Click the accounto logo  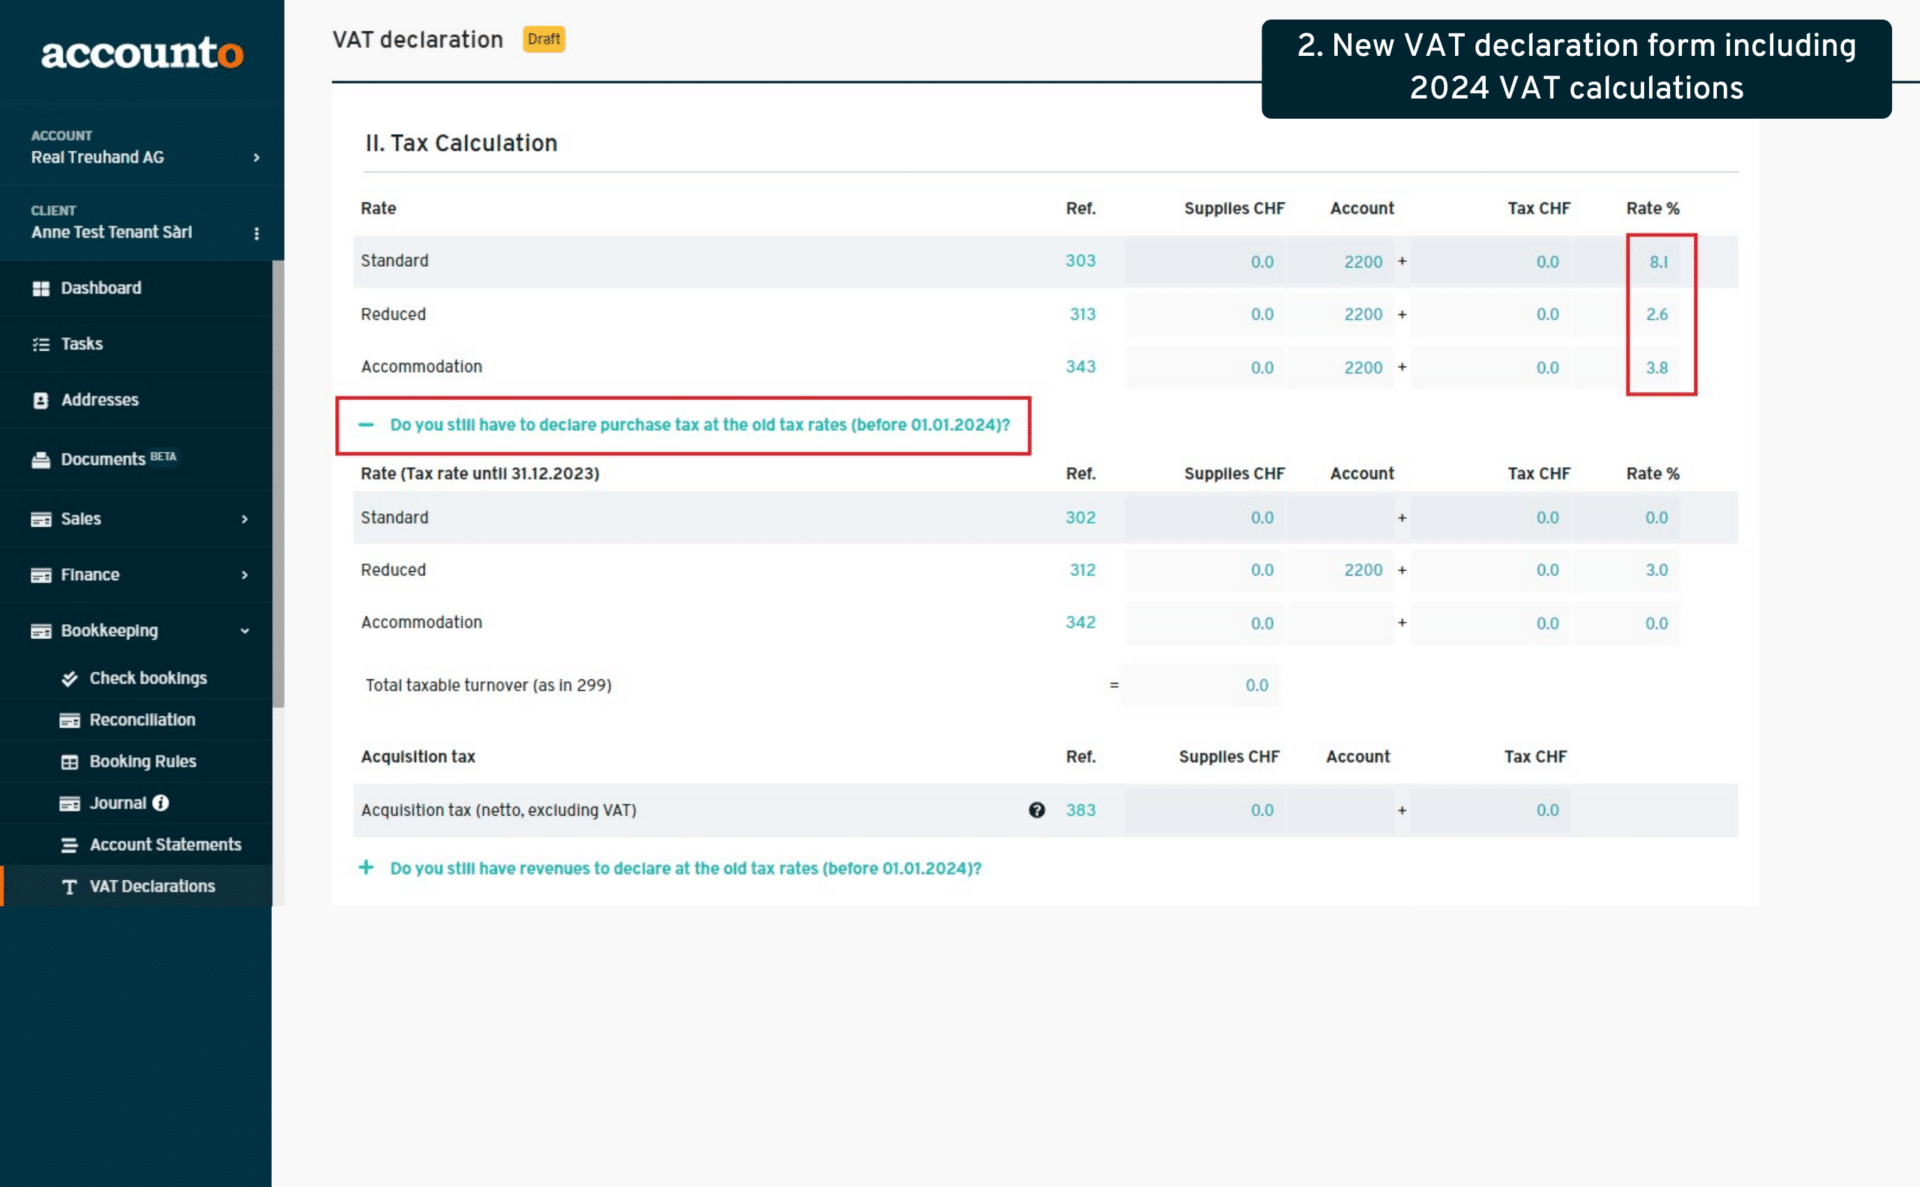click(142, 53)
